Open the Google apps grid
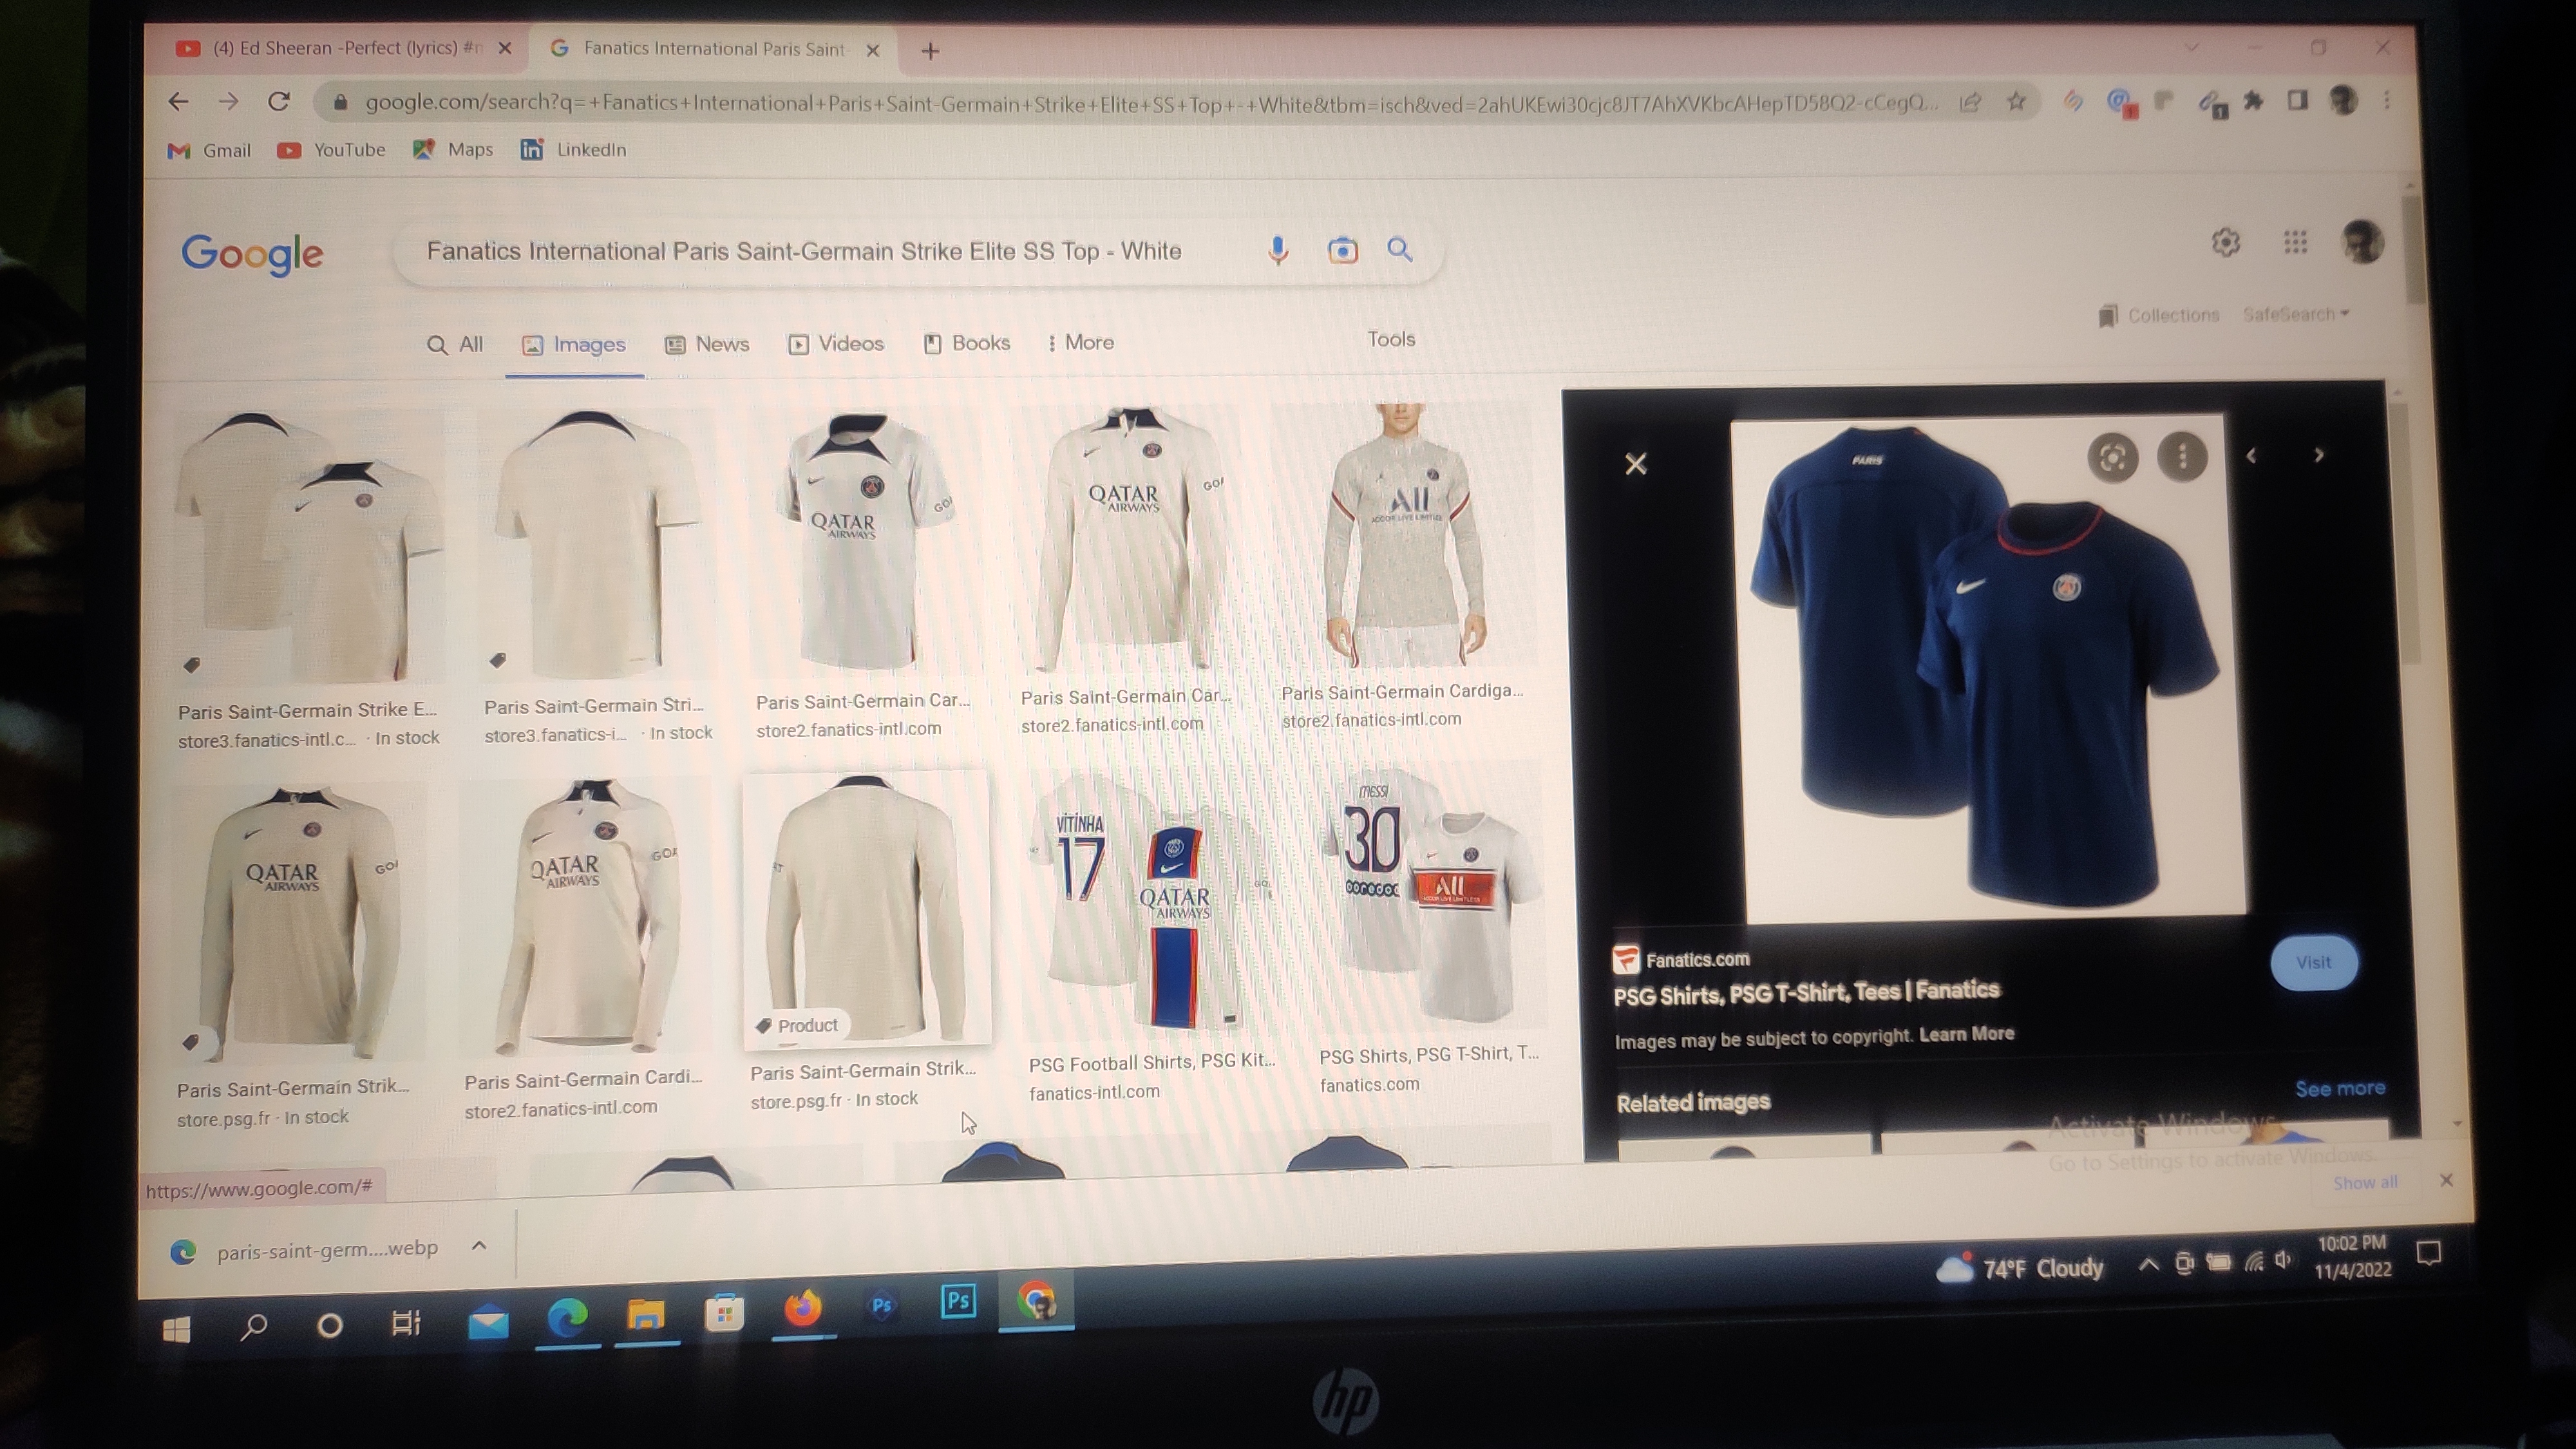The height and width of the screenshot is (1449, 2576). (x=2295, y=242)
